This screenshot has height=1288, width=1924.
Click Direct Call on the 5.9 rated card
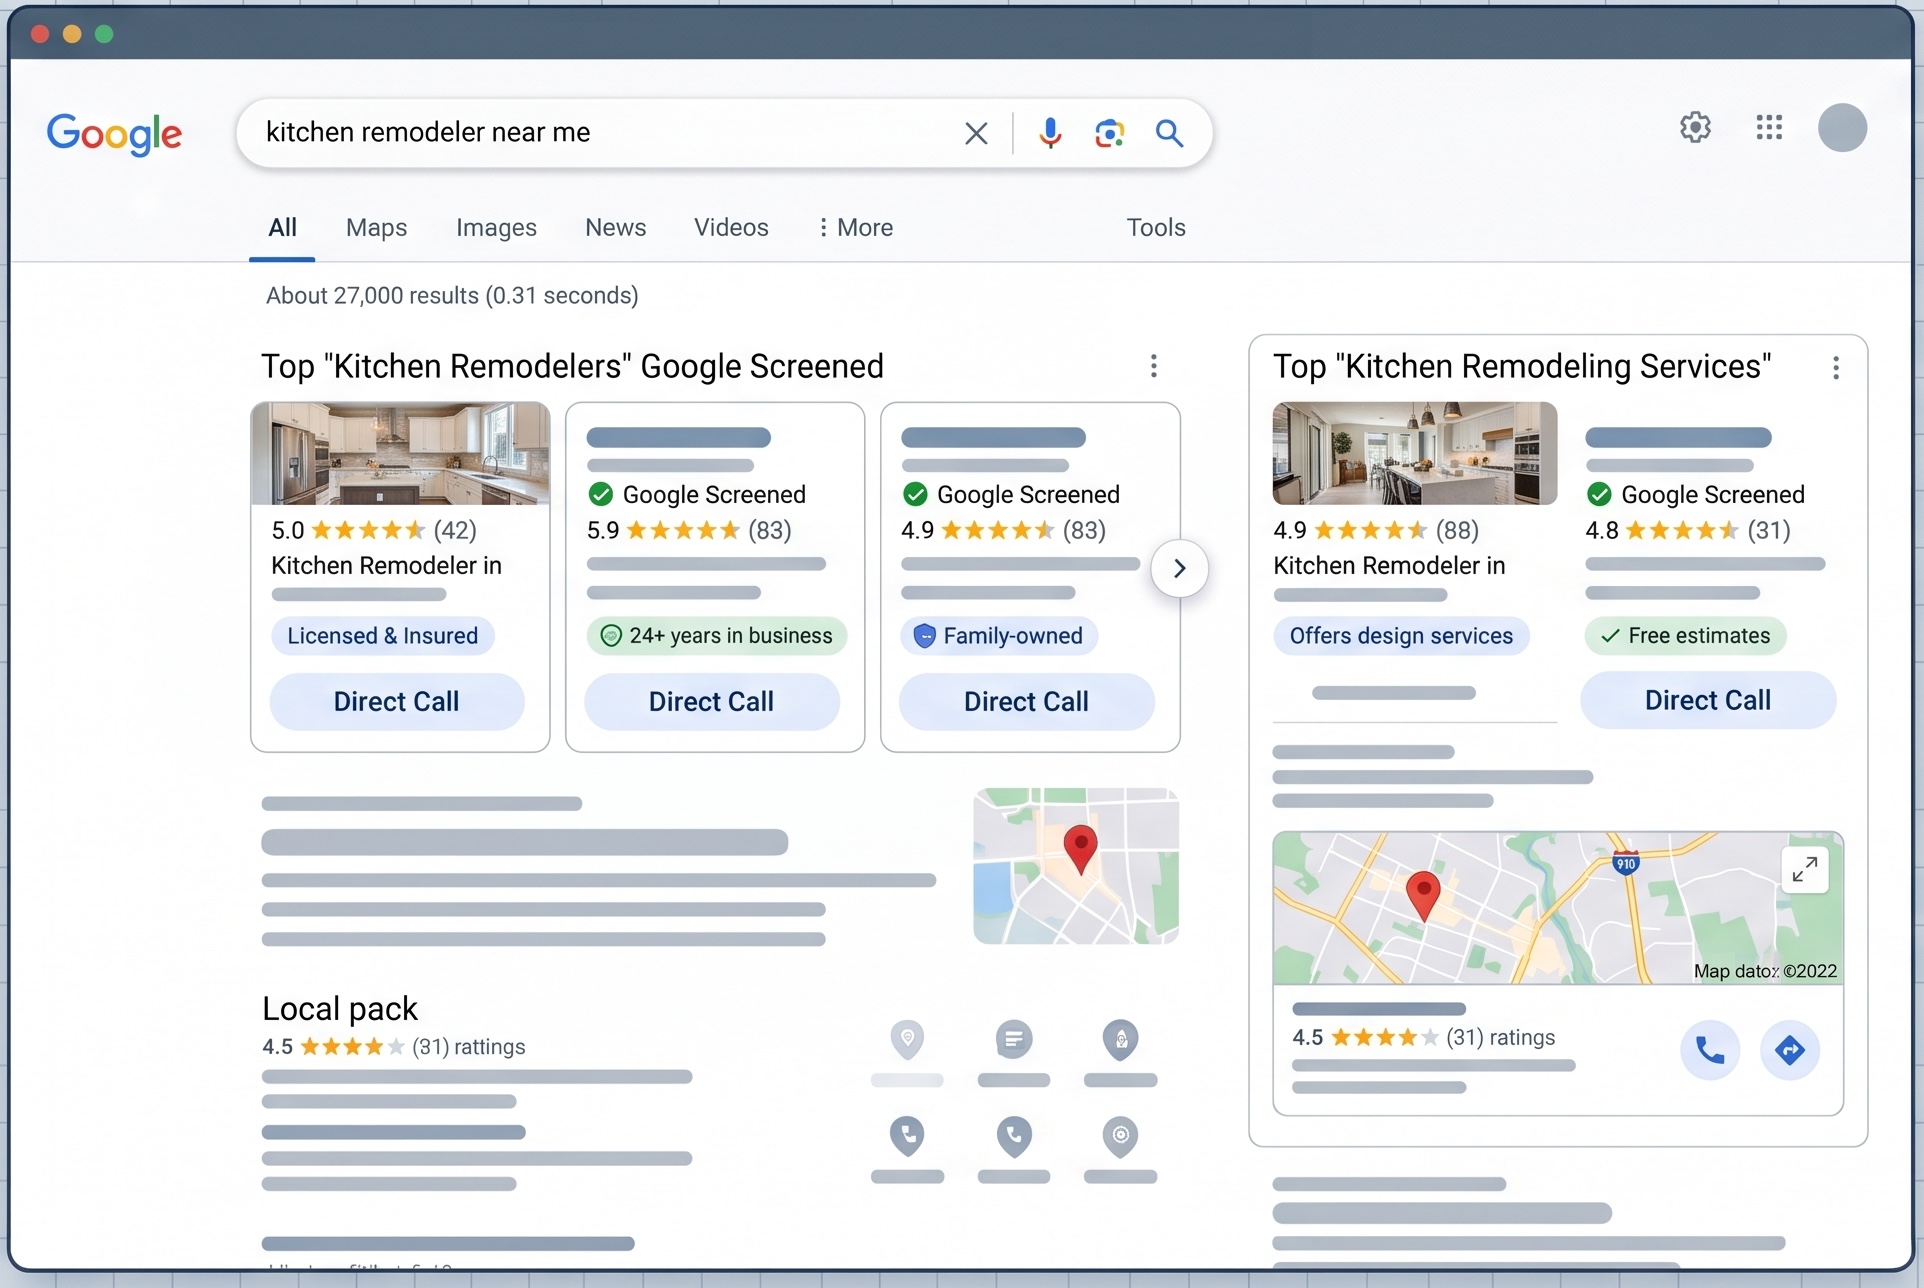click(712, 702)
